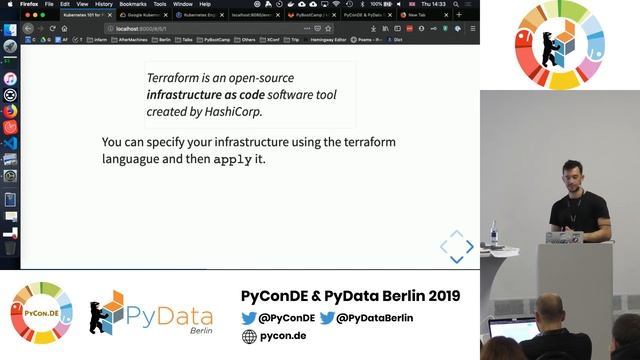Viewport: 640px width, 360px height.
Task: Open a new tab with the plus button
Action: [459, 15]
